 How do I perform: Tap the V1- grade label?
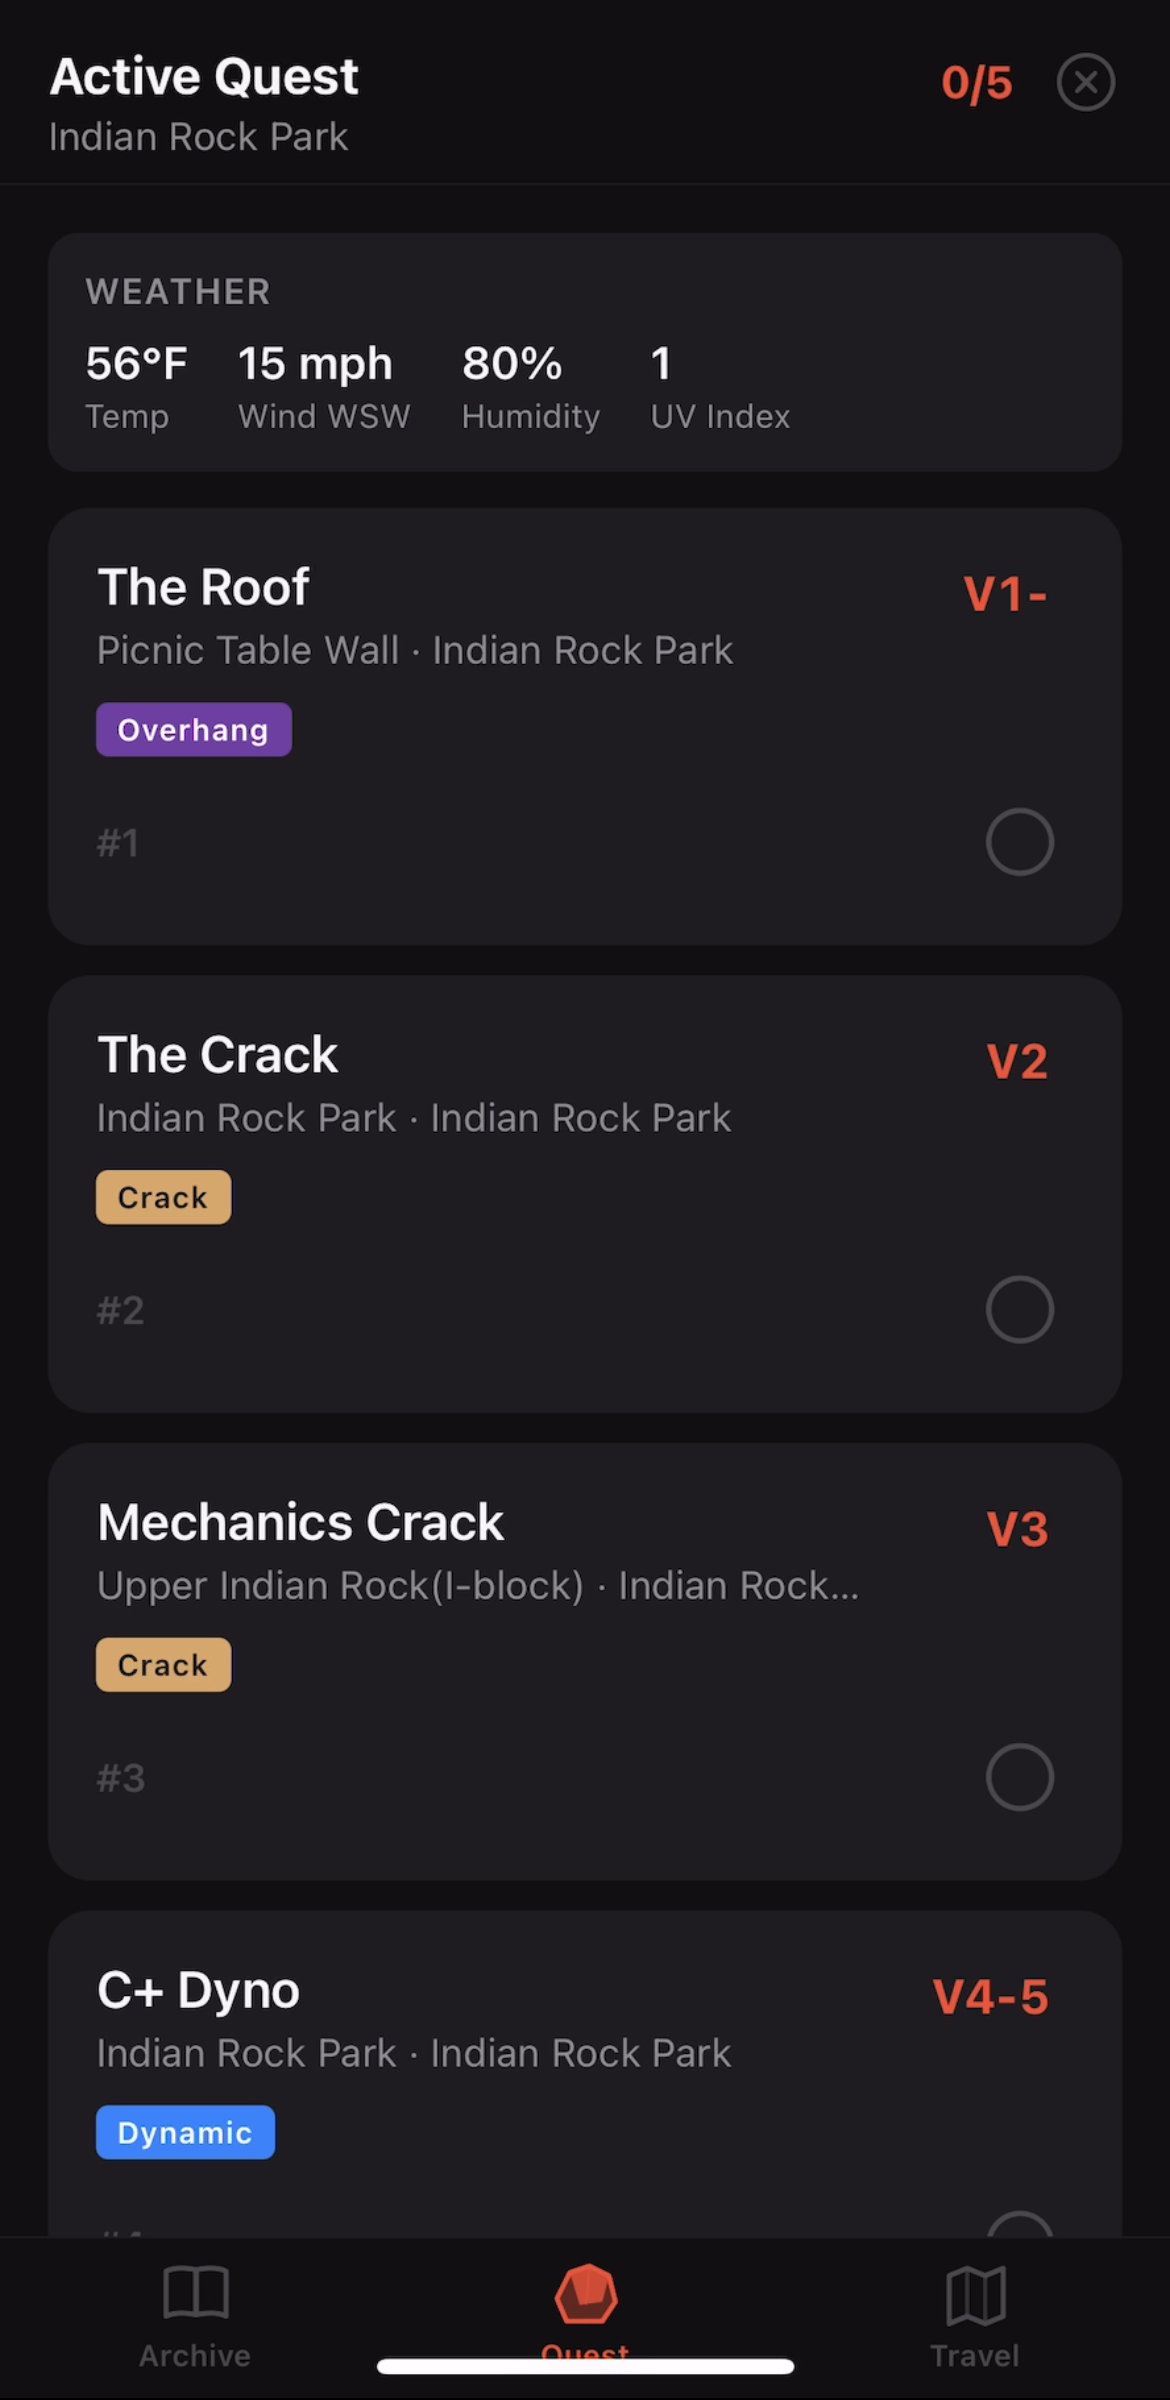click(x=1004, y=594)
